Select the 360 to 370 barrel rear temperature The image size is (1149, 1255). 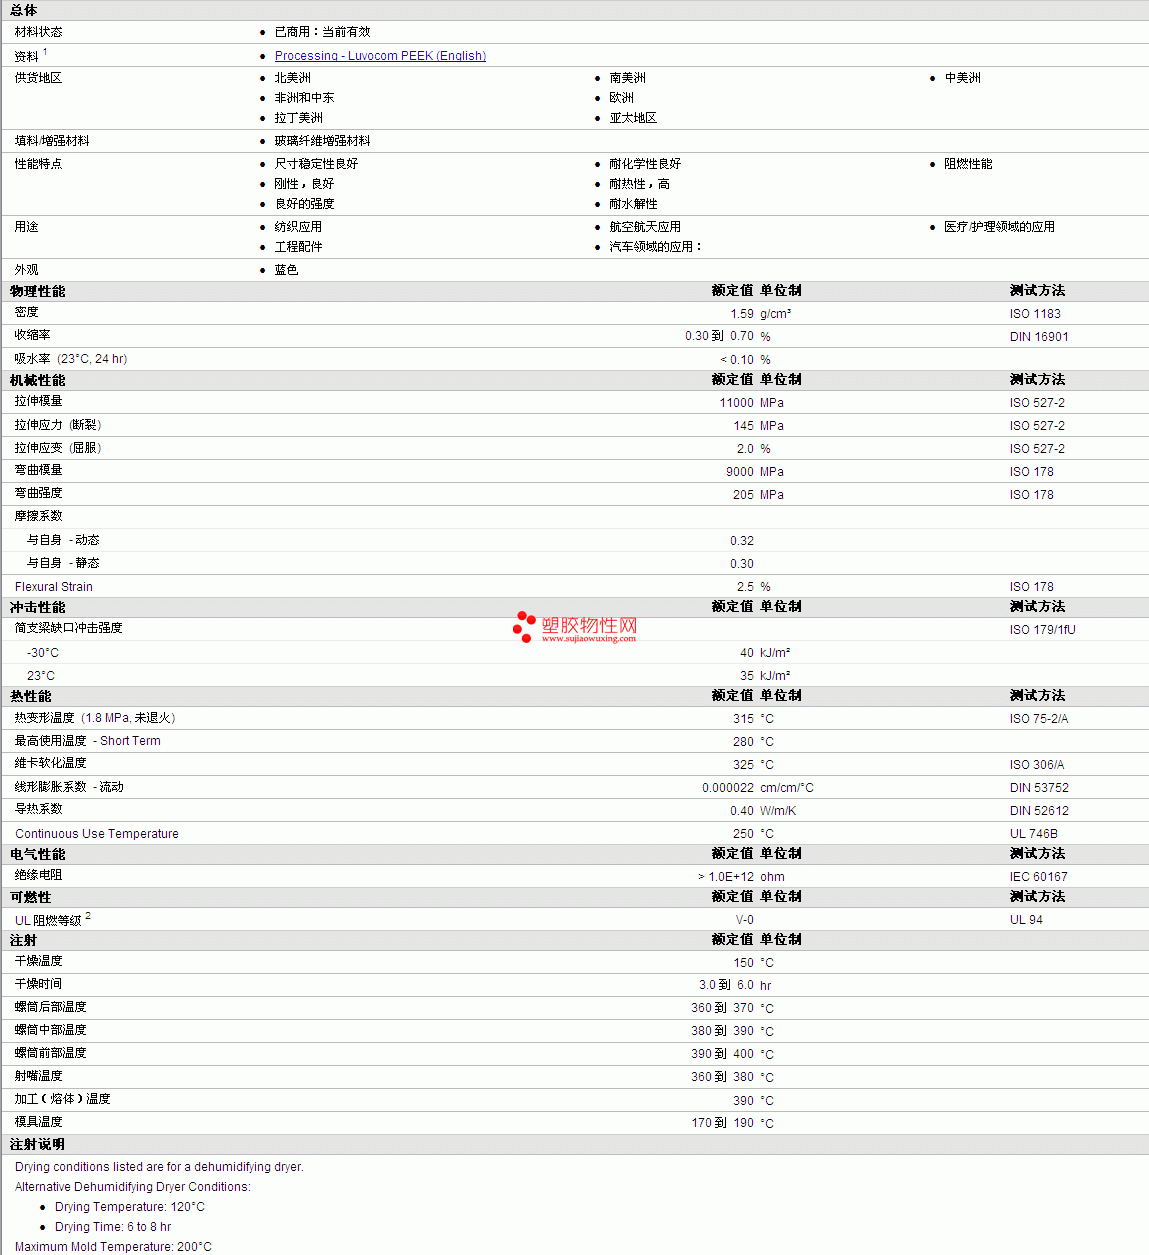point(722,1008)
